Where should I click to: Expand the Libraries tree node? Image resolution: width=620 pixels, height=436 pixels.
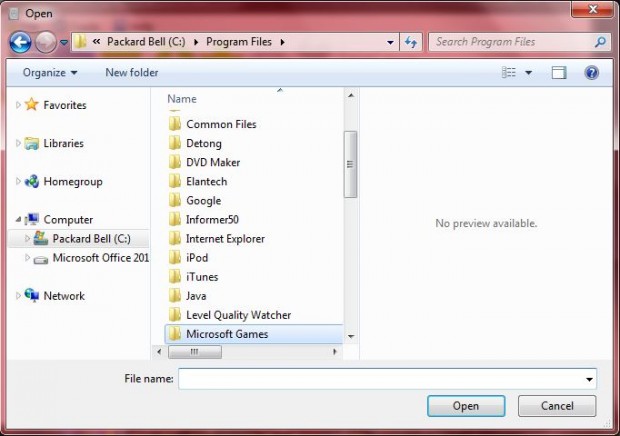(x=18, y=143)
